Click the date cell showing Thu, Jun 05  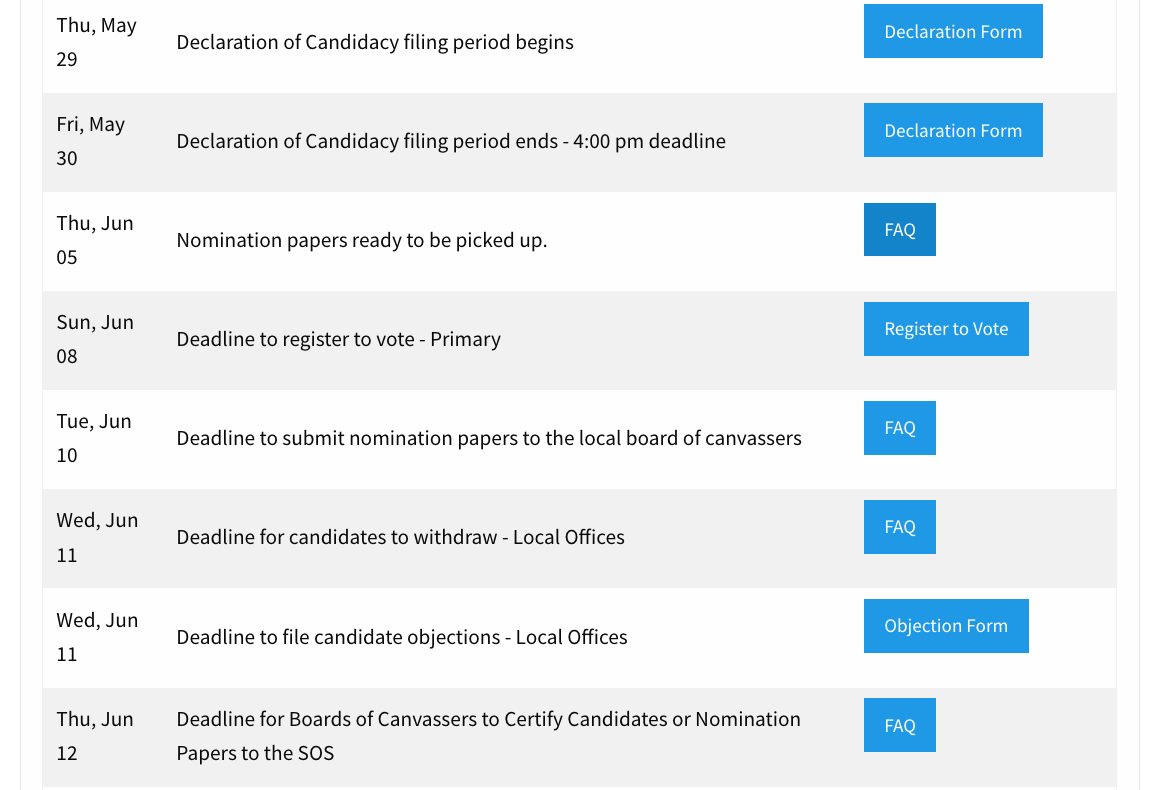(96, 240)
